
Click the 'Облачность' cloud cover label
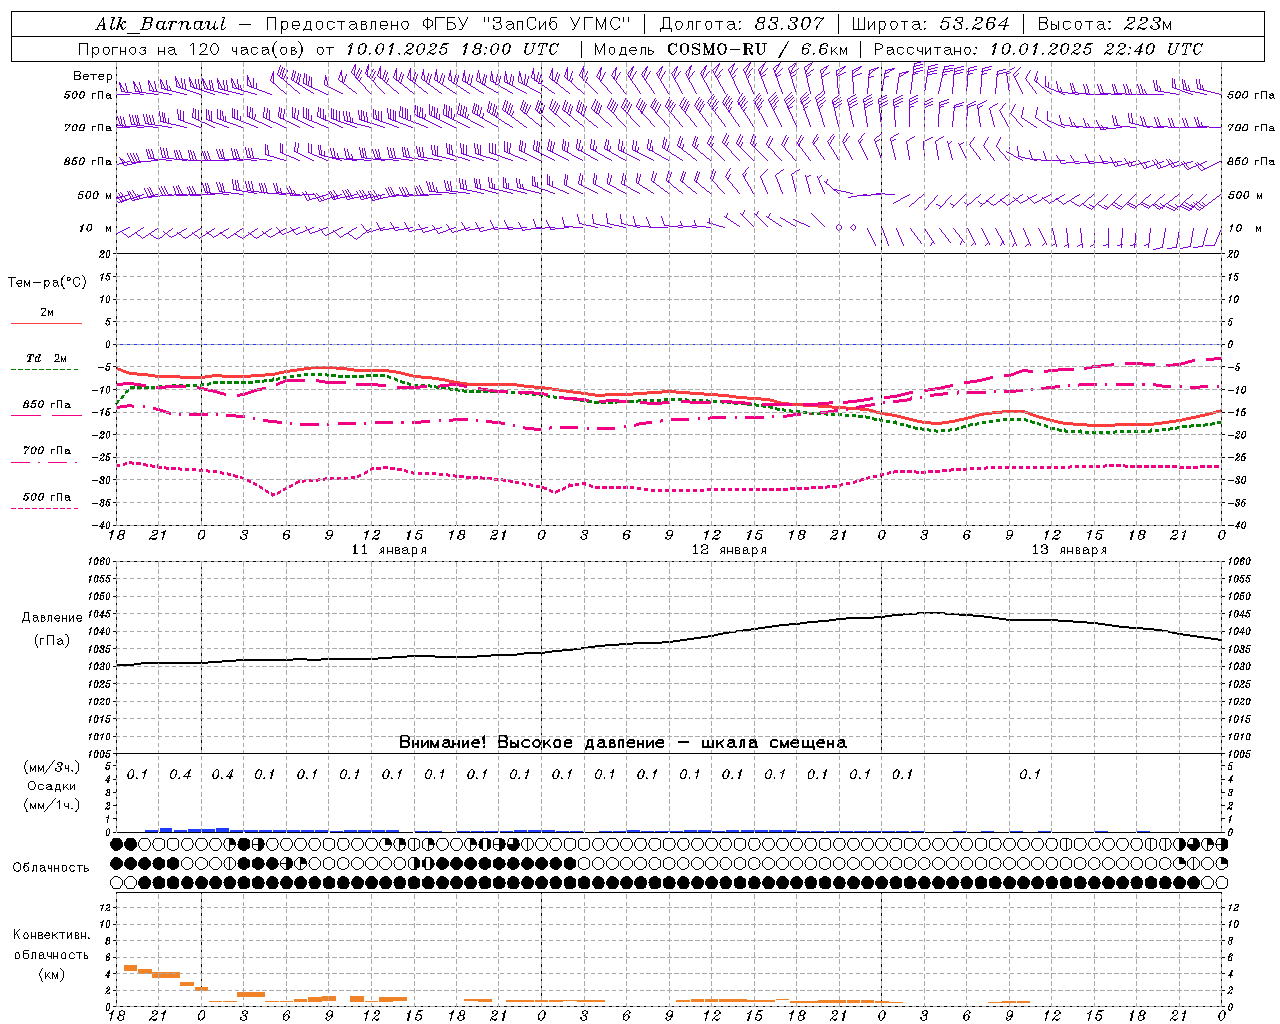pyautogui.click(x=51, y=868)
